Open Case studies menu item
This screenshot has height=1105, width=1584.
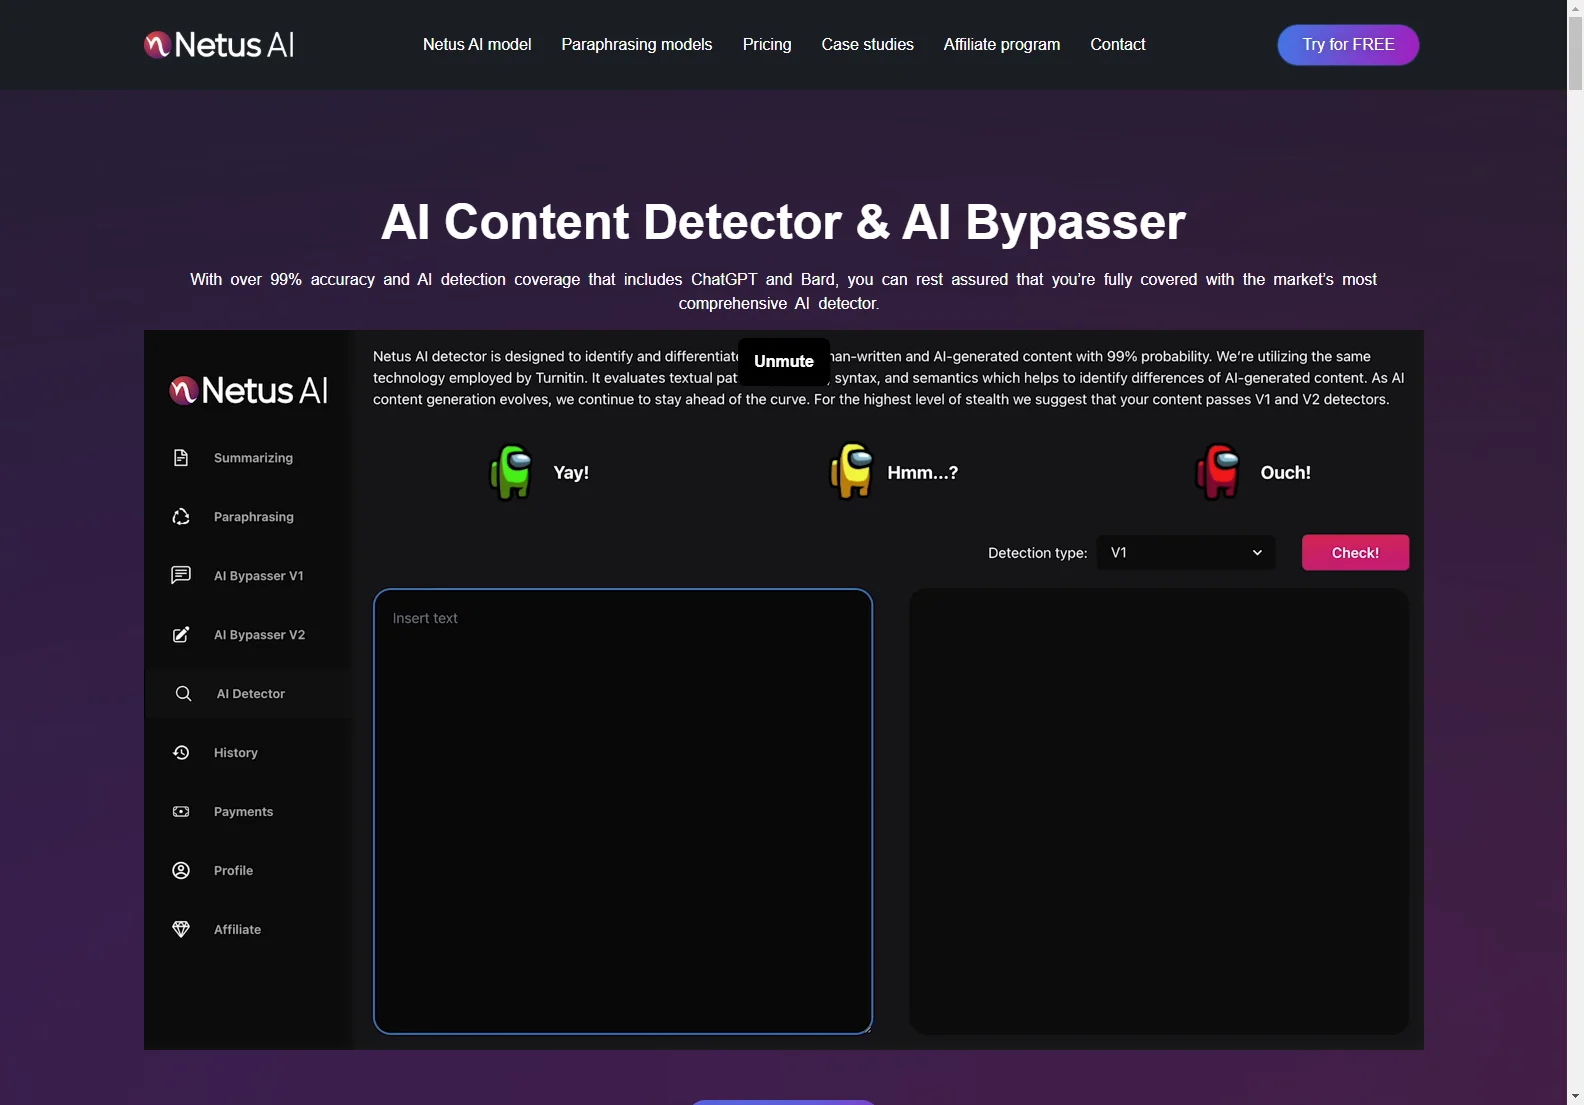[x=868, y=45]
